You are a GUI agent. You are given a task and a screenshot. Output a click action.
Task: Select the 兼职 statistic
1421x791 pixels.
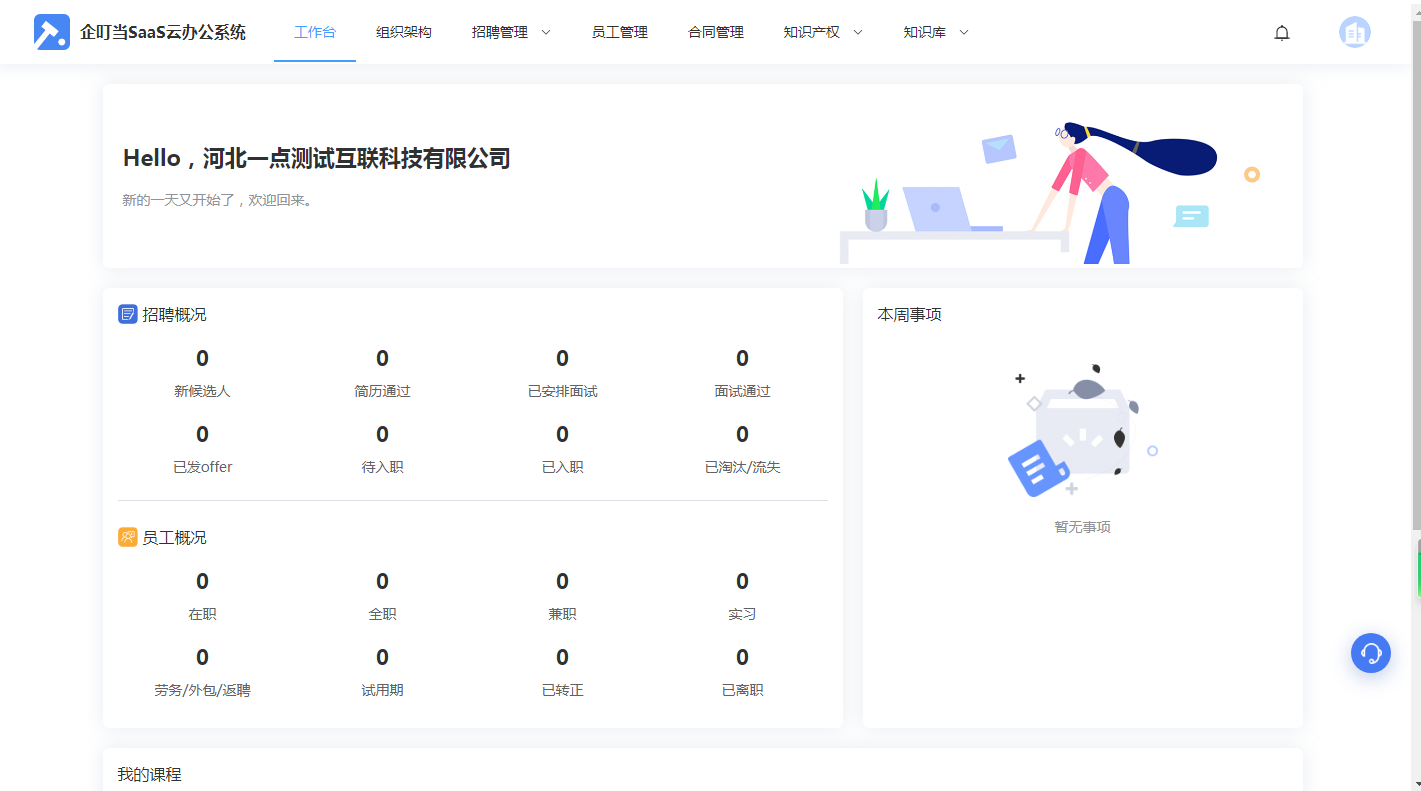tap(562, 597)
